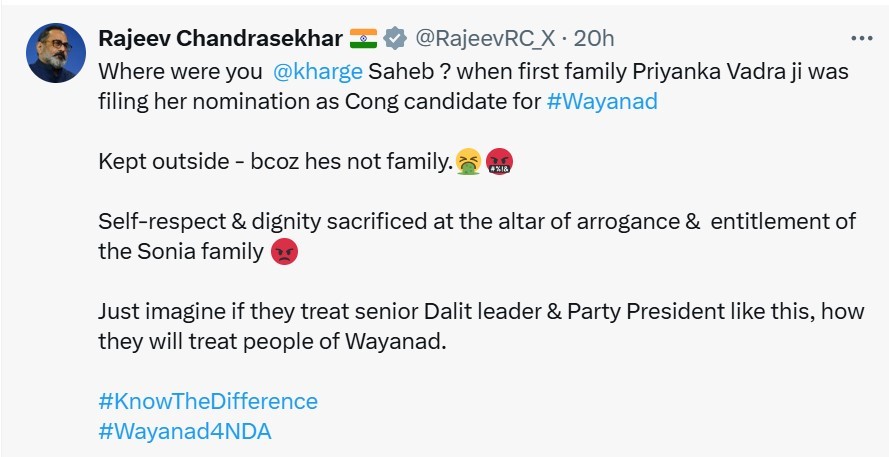Screen dimensions: 889x457
Task: Open the #Wayanad4NDA hashtag
Action: point(185,431)
